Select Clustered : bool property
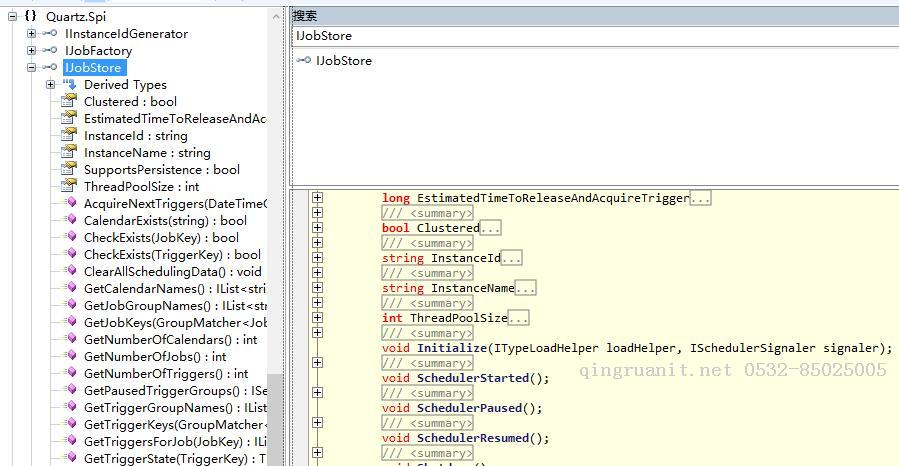899x466 pixels. pyautogui.click(x=130, y=101)
